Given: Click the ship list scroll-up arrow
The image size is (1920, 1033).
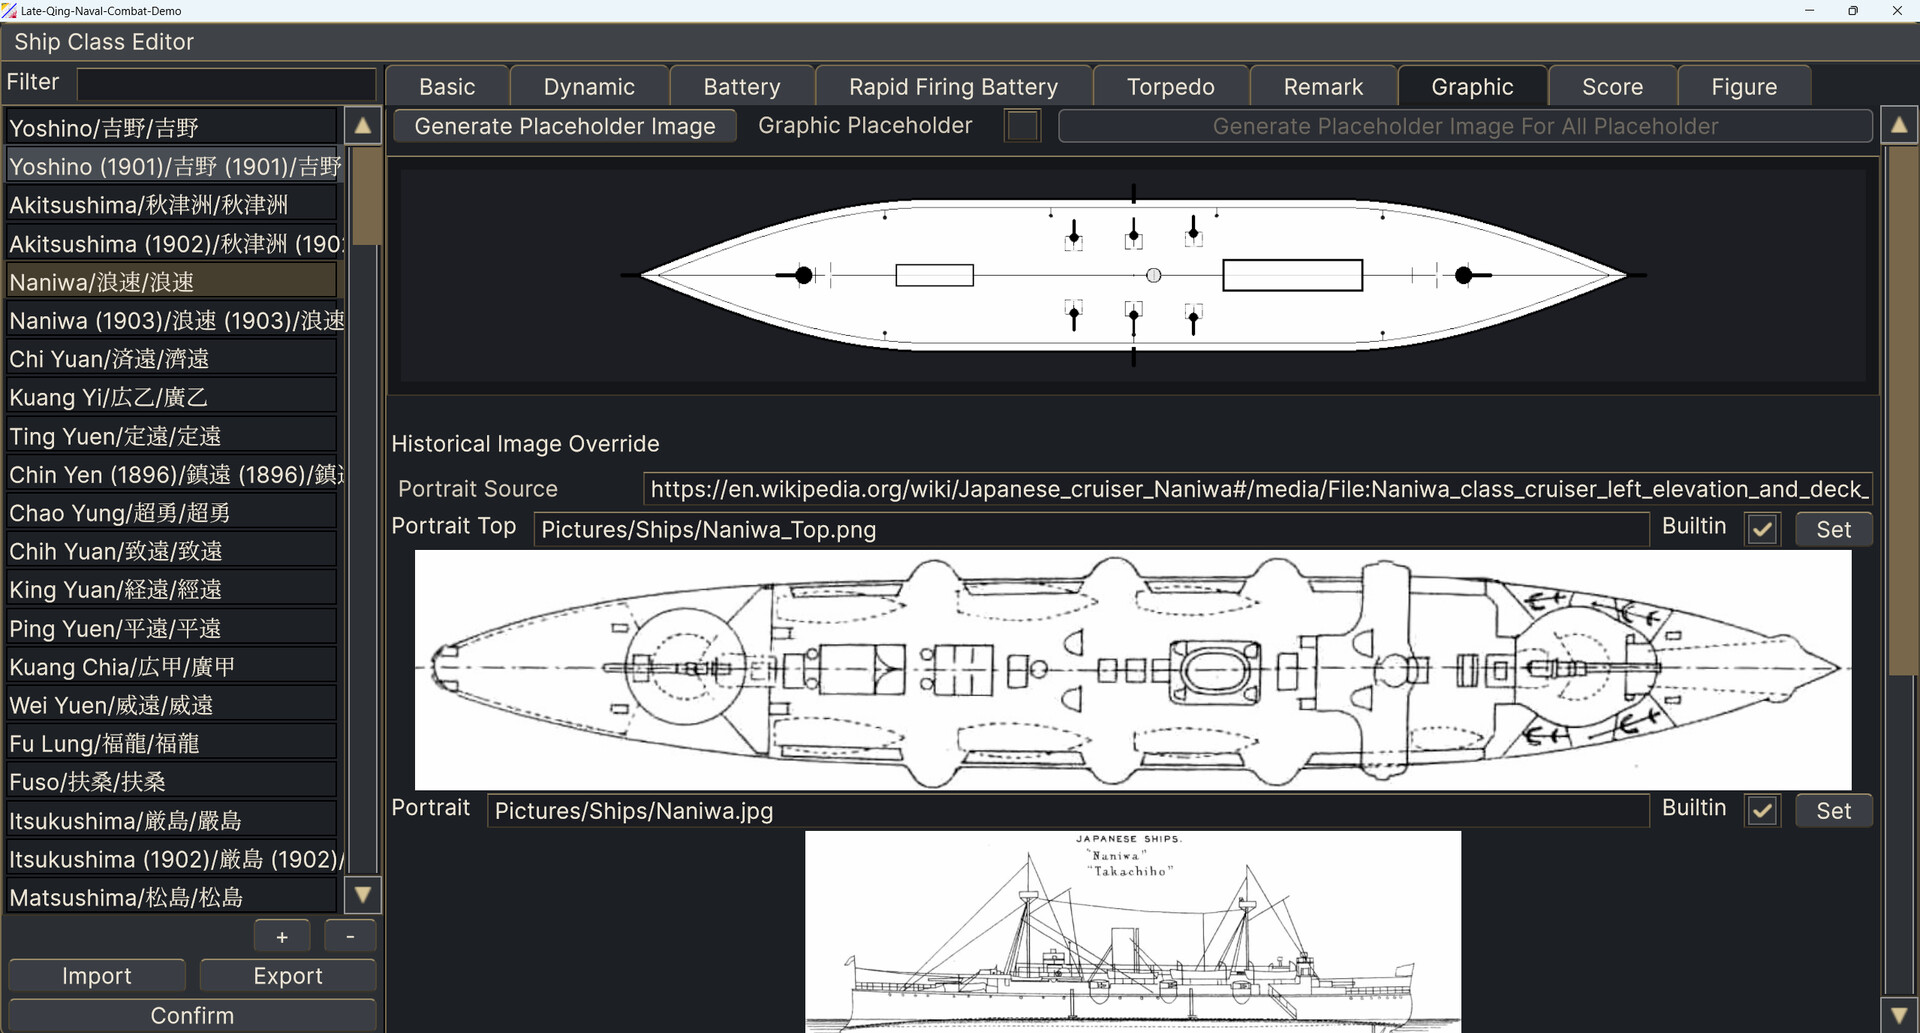Looking at the screenshot, I should tap(363, 126).
